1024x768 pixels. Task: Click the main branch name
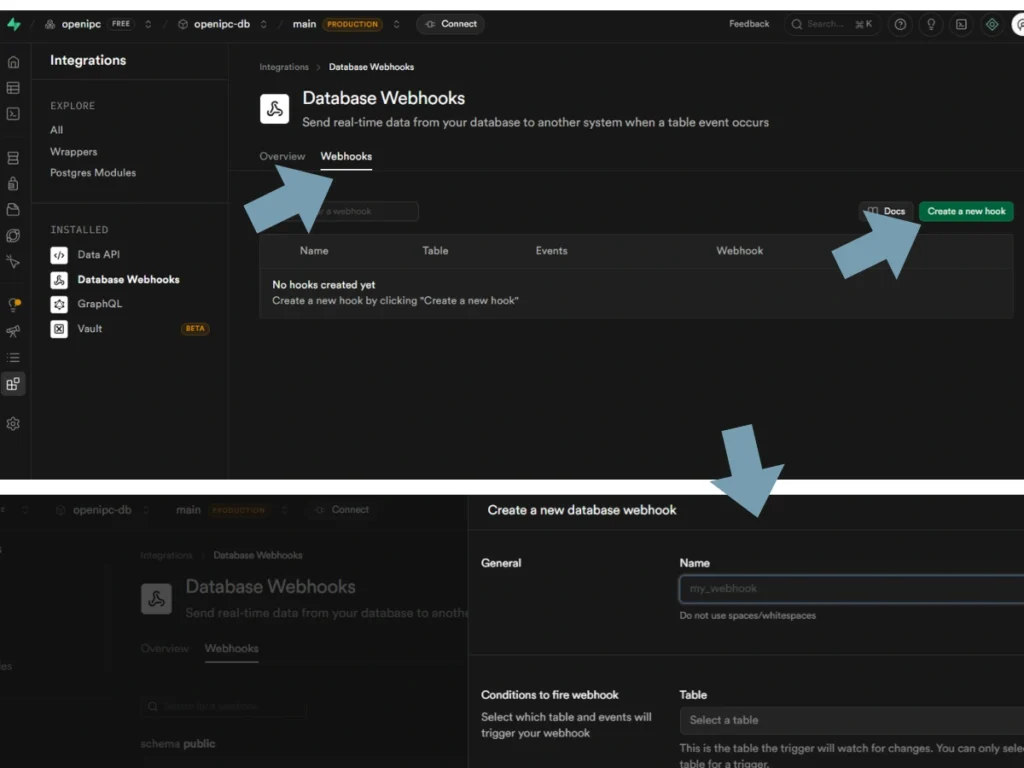(304, 24)
